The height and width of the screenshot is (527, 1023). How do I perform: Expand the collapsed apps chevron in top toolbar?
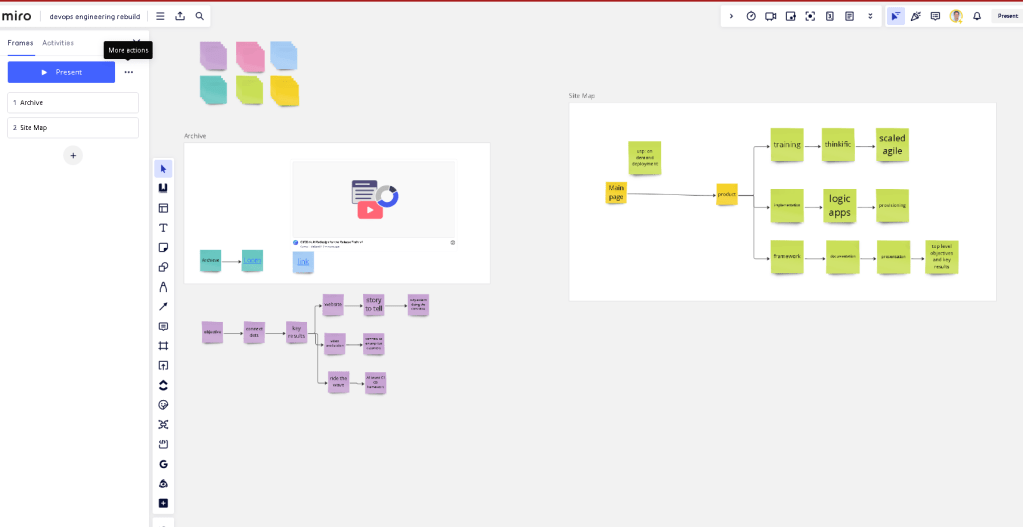pyautogui.click(x=731, y=16)
